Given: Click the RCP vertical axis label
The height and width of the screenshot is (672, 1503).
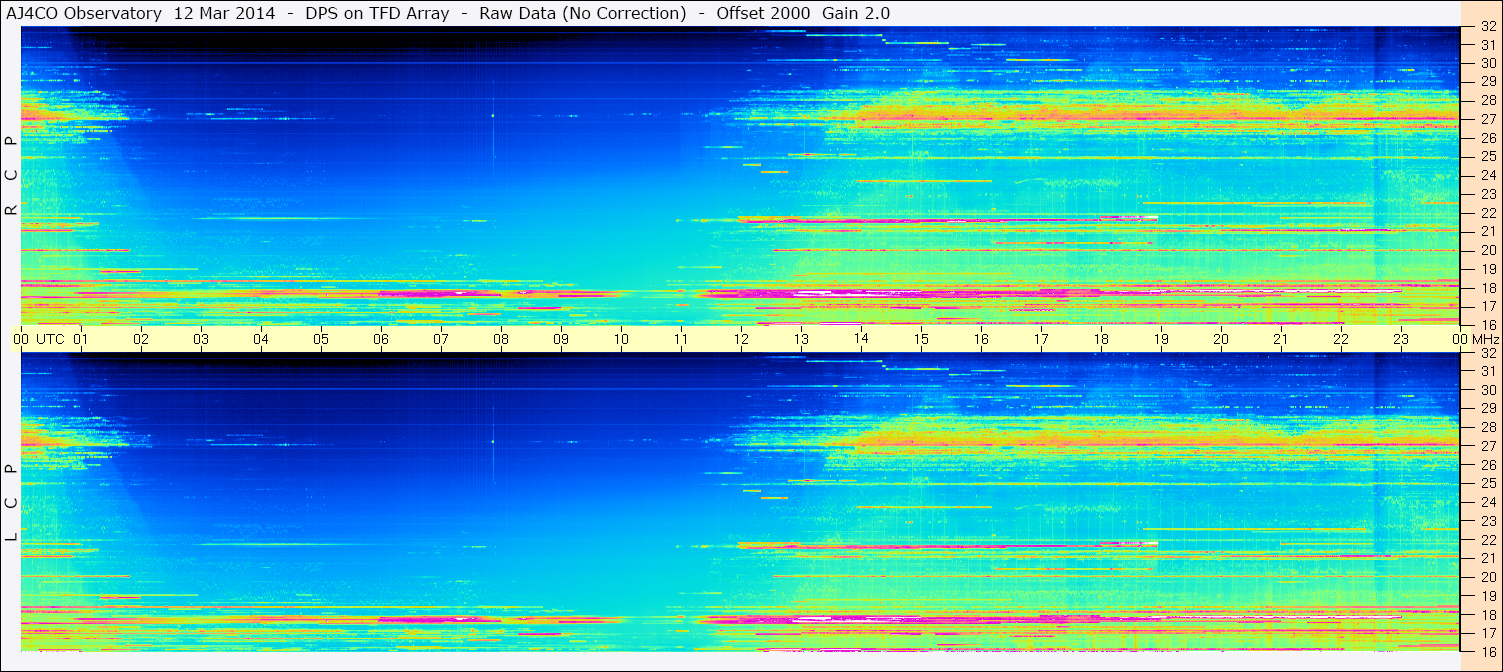Looking at the screenshot, I should point(11,176).
